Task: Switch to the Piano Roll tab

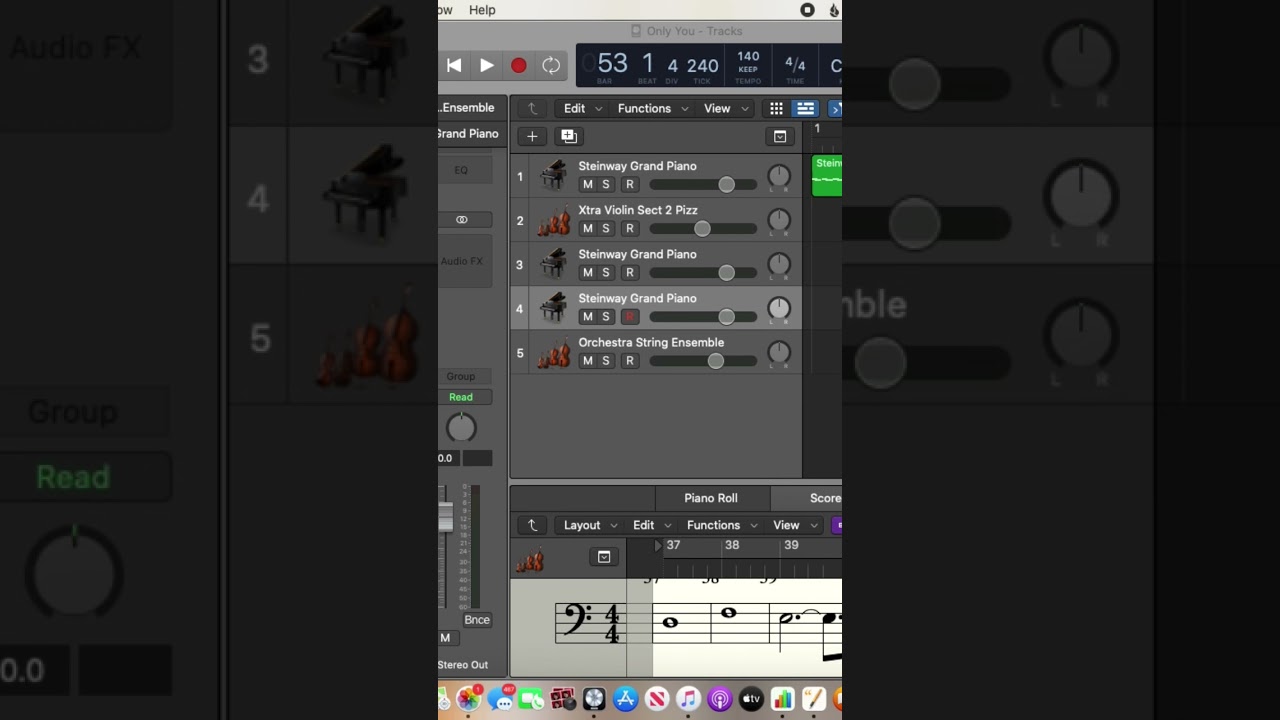Action: coord(711,498)
